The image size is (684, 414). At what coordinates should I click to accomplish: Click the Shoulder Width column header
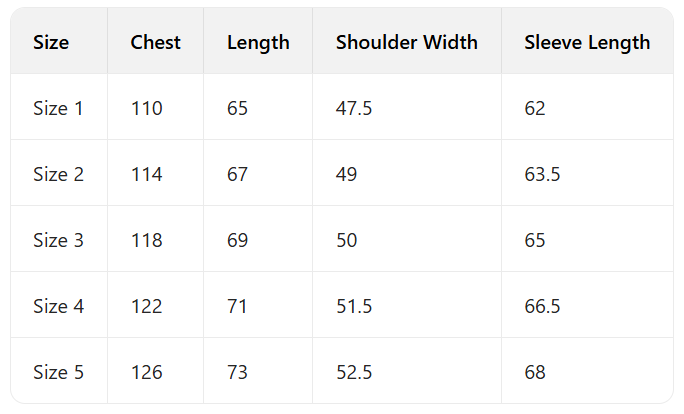tap(407, 42)
